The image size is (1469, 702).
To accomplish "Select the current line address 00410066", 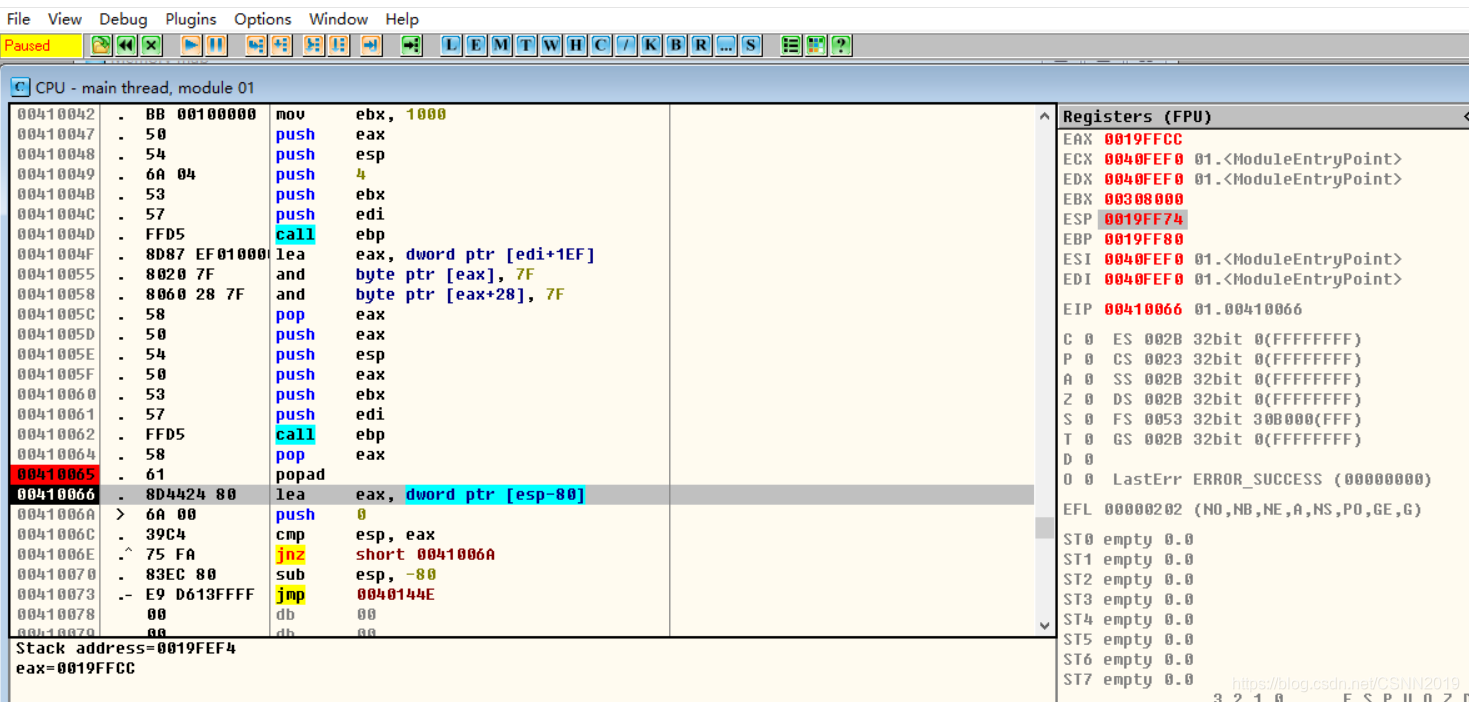I will pos(56,494).
